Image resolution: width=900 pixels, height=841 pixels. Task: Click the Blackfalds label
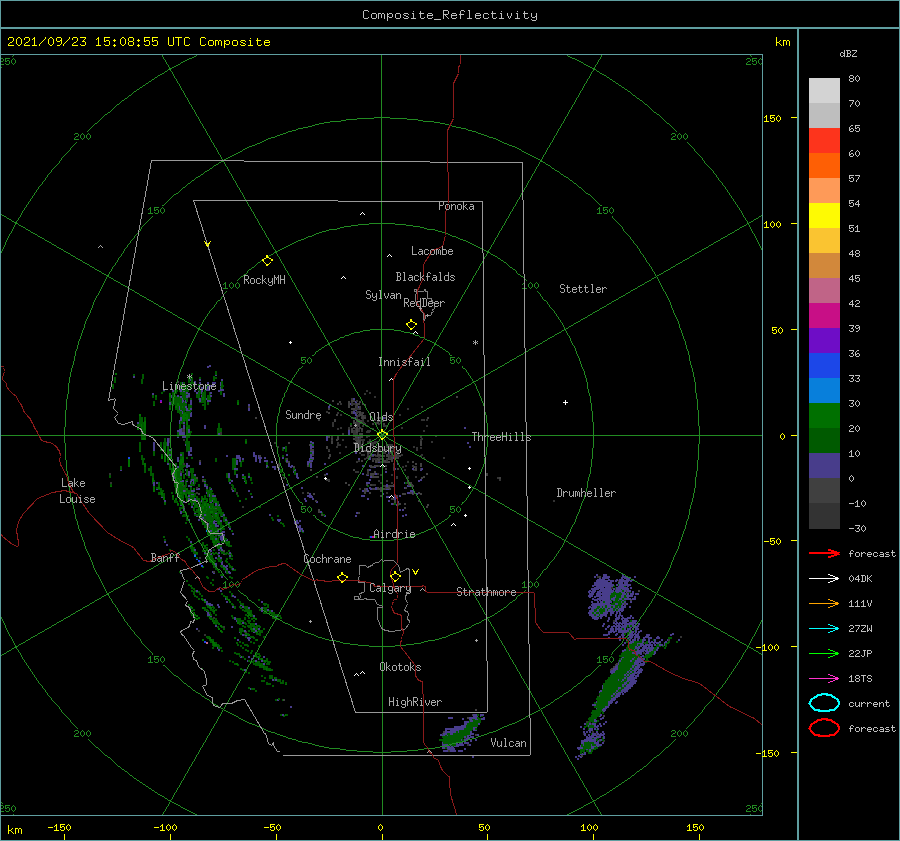[x=425, y=277]
